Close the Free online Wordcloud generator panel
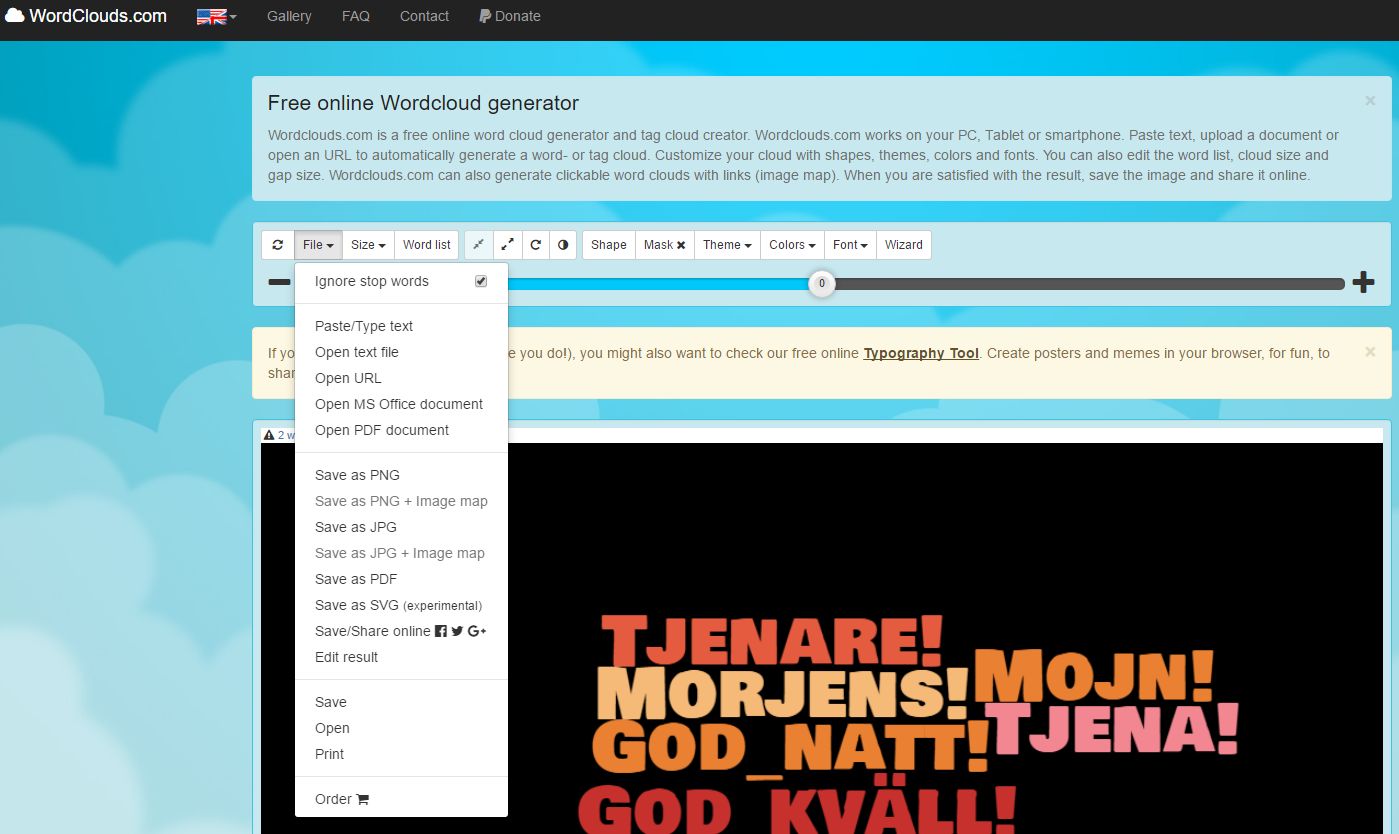The image size is (1399, 834). (1370, 101)
